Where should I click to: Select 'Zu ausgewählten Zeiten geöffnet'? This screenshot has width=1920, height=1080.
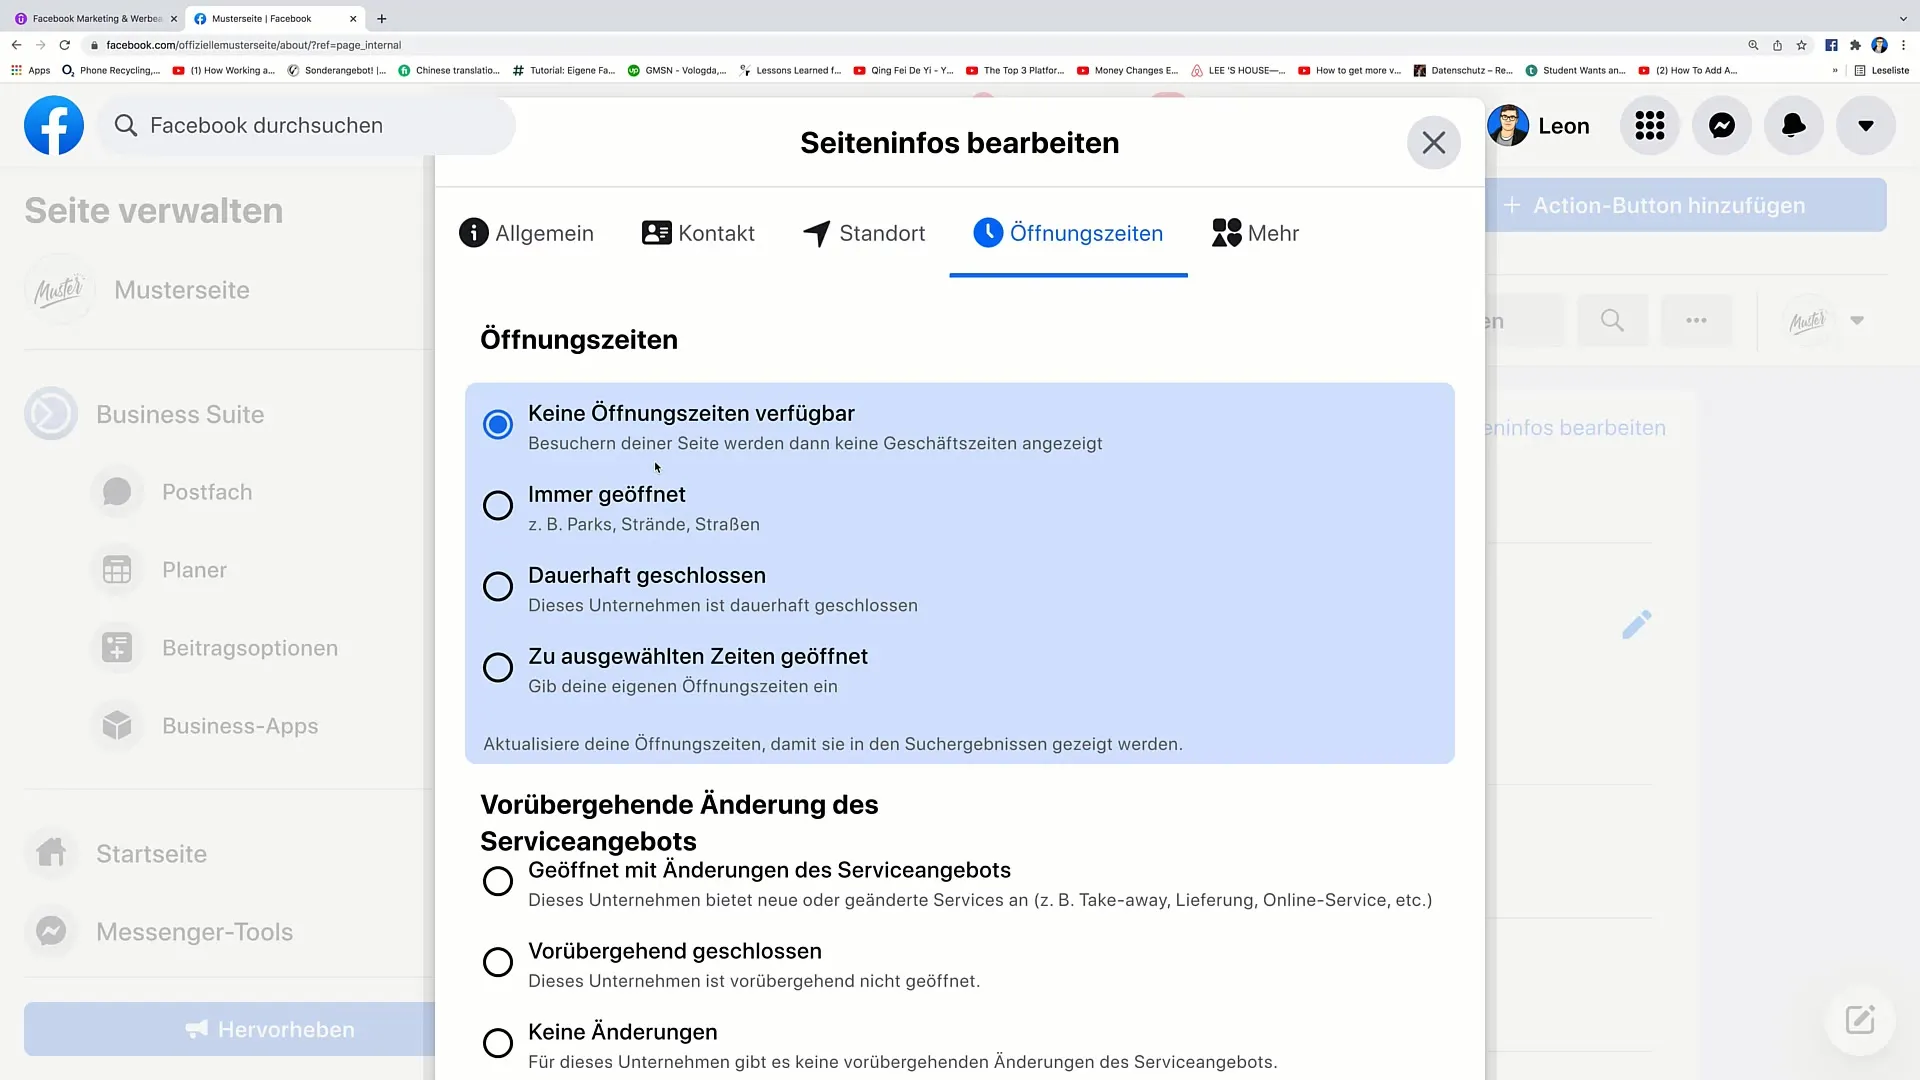[x=498, y=667]
